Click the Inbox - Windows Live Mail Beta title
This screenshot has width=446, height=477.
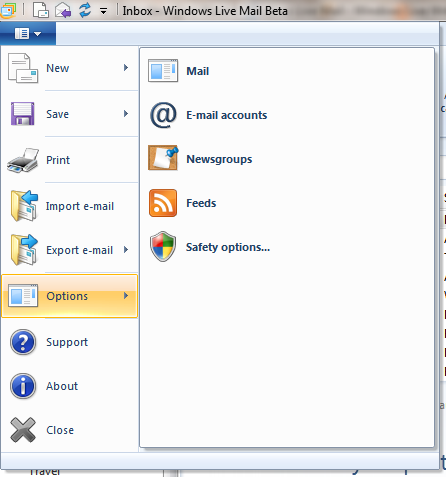205,11
